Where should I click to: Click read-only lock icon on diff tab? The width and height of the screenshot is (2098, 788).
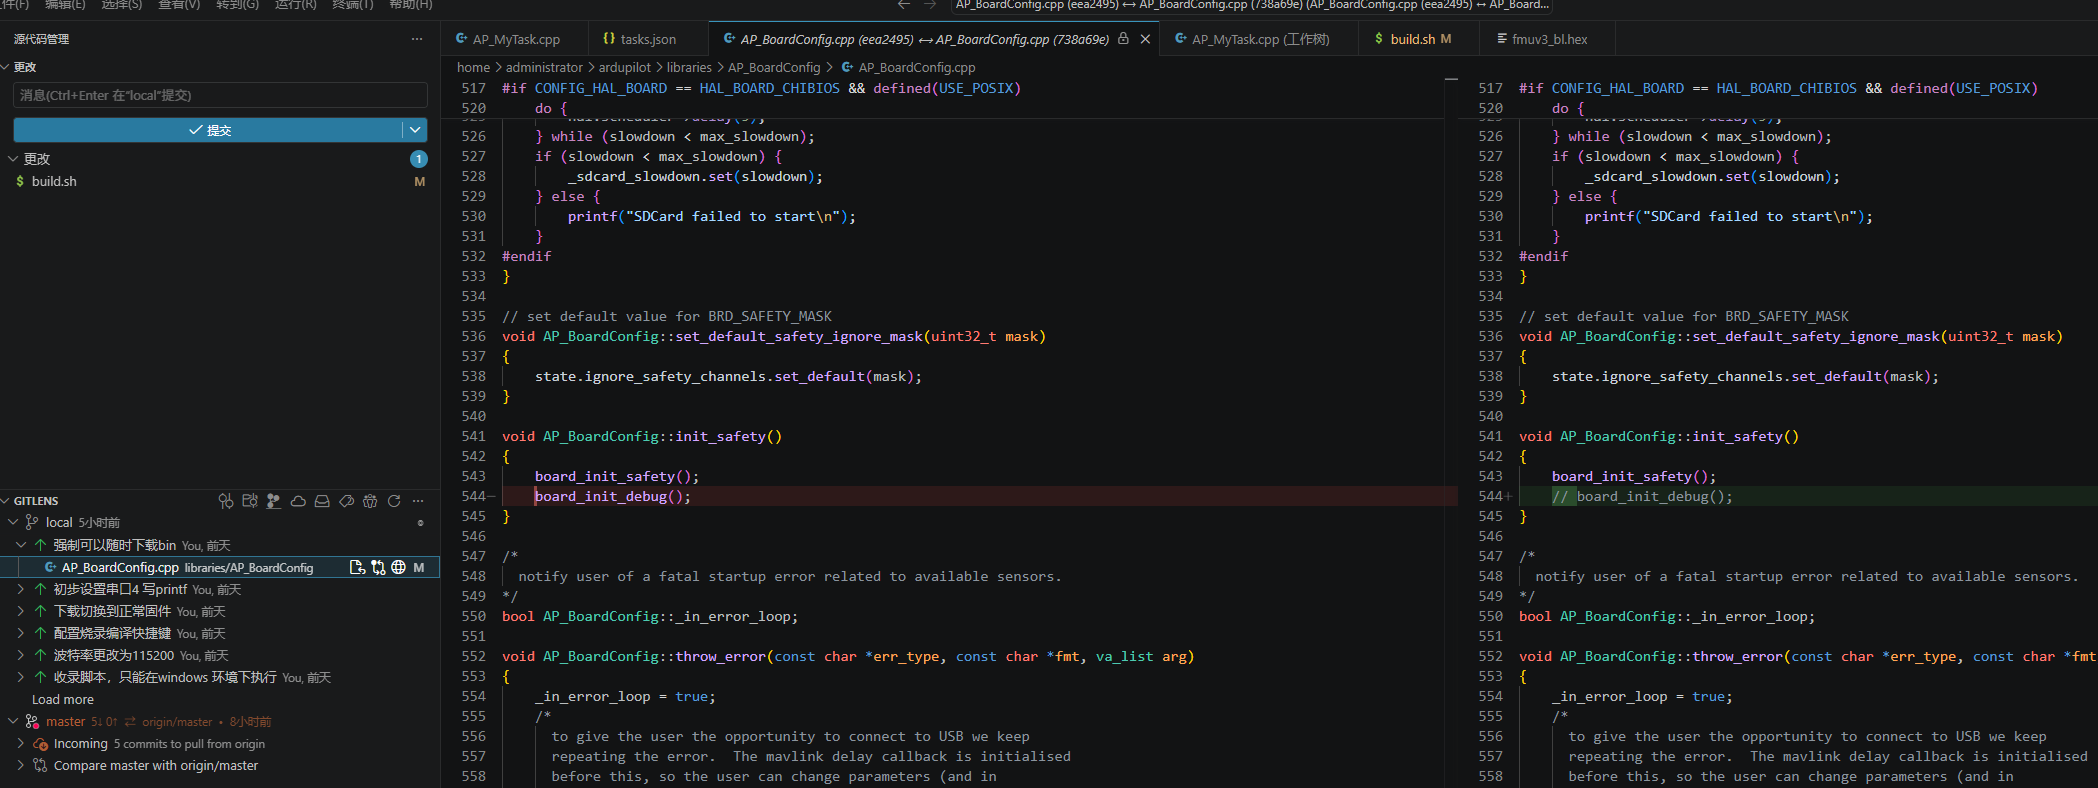tap(1123, 39)
